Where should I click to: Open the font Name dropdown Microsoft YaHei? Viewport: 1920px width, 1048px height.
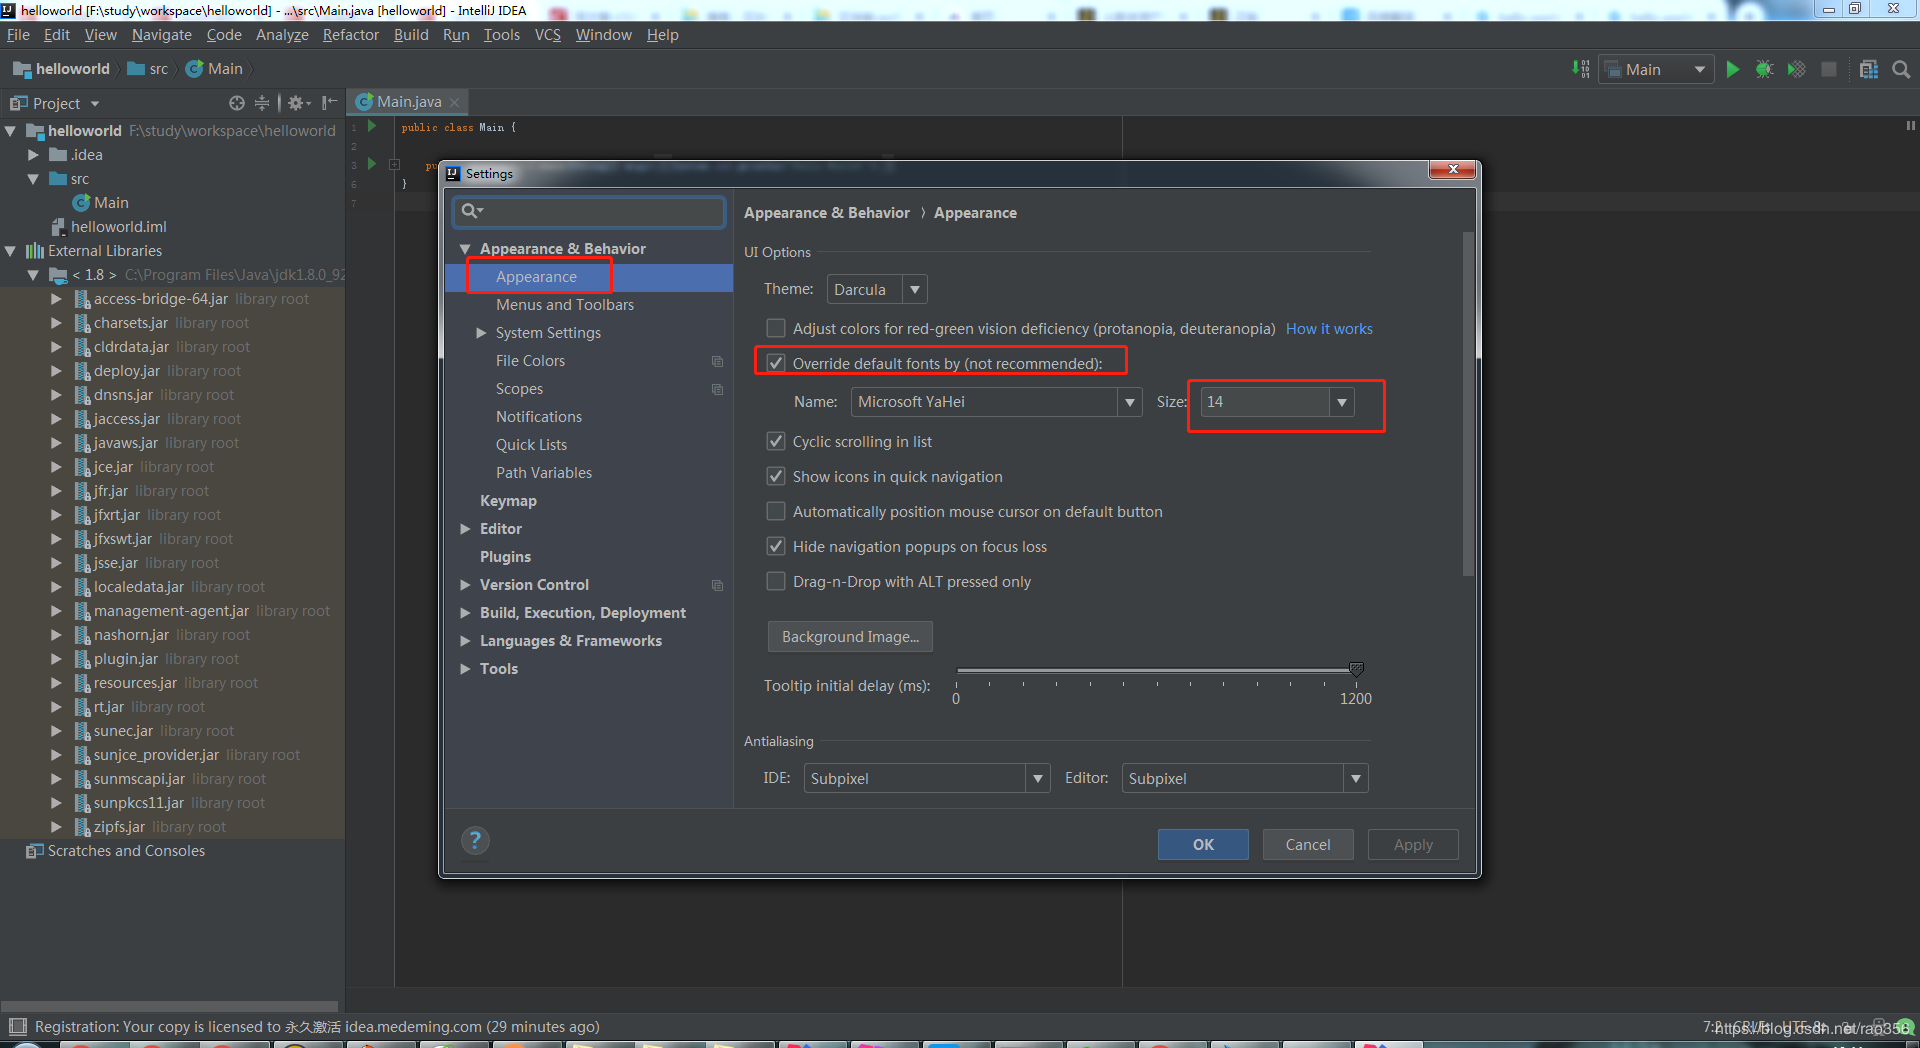[996, 402]
